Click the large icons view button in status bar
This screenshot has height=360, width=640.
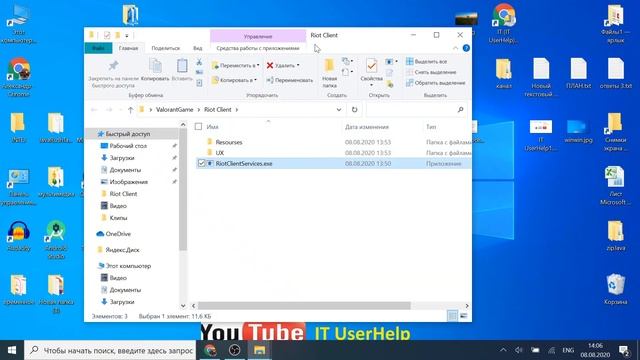pos(464,316)
